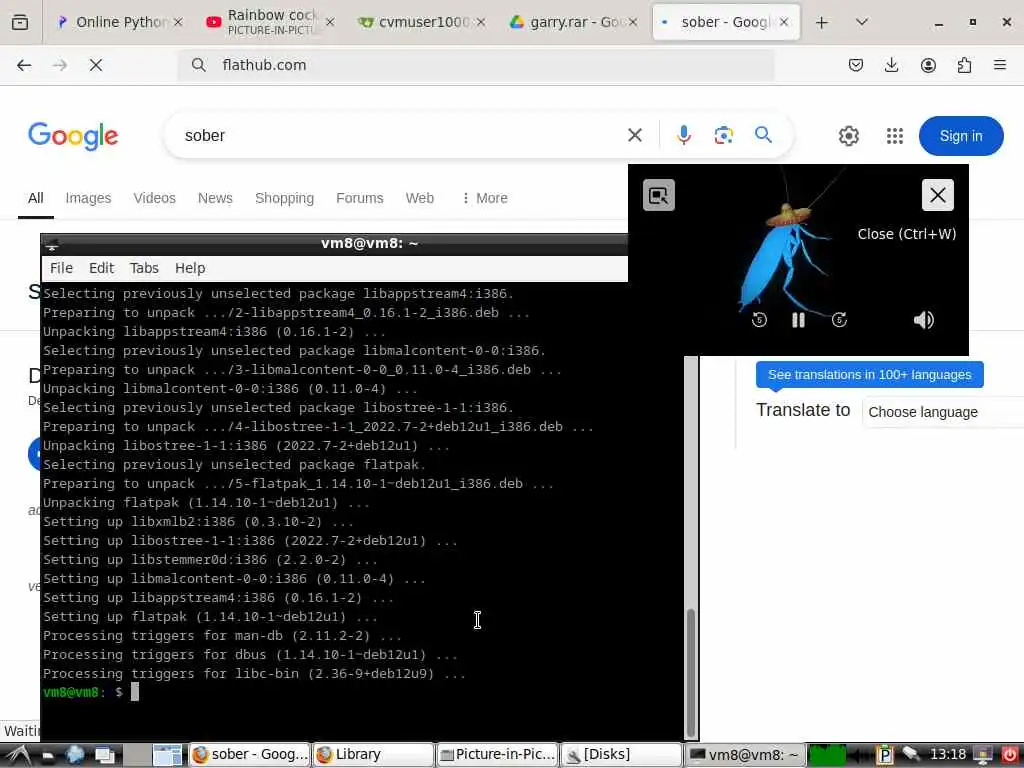The width and height of the screenshot is (1024, 768).
Task: Click the Sign in button
Action: pyautogui.click(x=961, y=136)
